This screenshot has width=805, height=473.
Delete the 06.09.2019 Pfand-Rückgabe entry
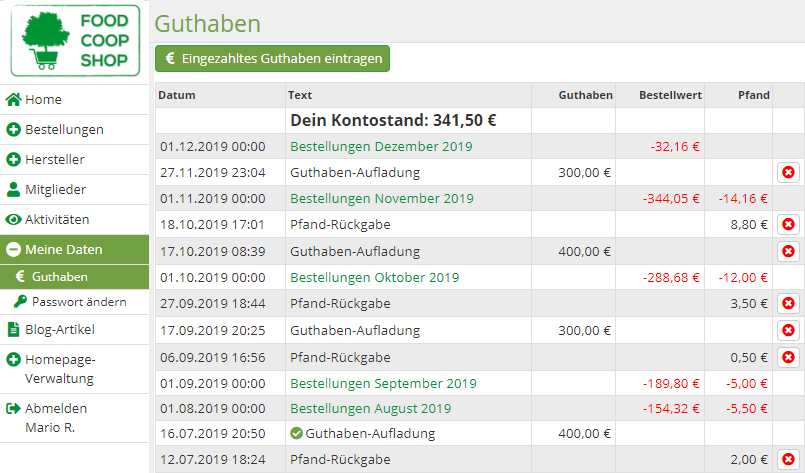788,357
